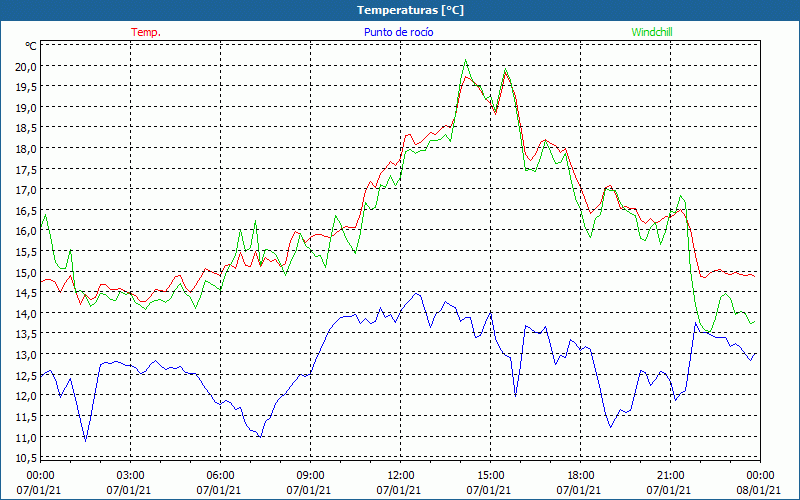Click the '09:00' time axis label
This screenshot has height=500, width=800.
coord(310,476)
